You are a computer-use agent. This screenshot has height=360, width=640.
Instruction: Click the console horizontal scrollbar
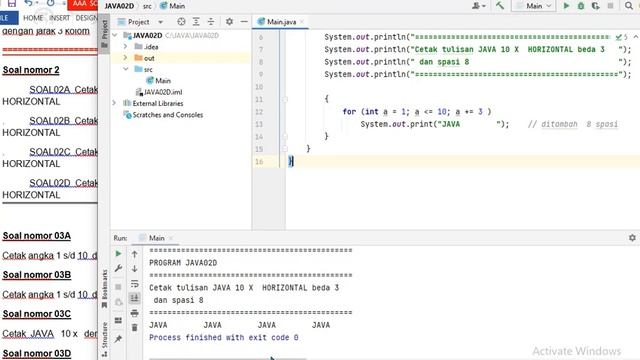[227, 358]
